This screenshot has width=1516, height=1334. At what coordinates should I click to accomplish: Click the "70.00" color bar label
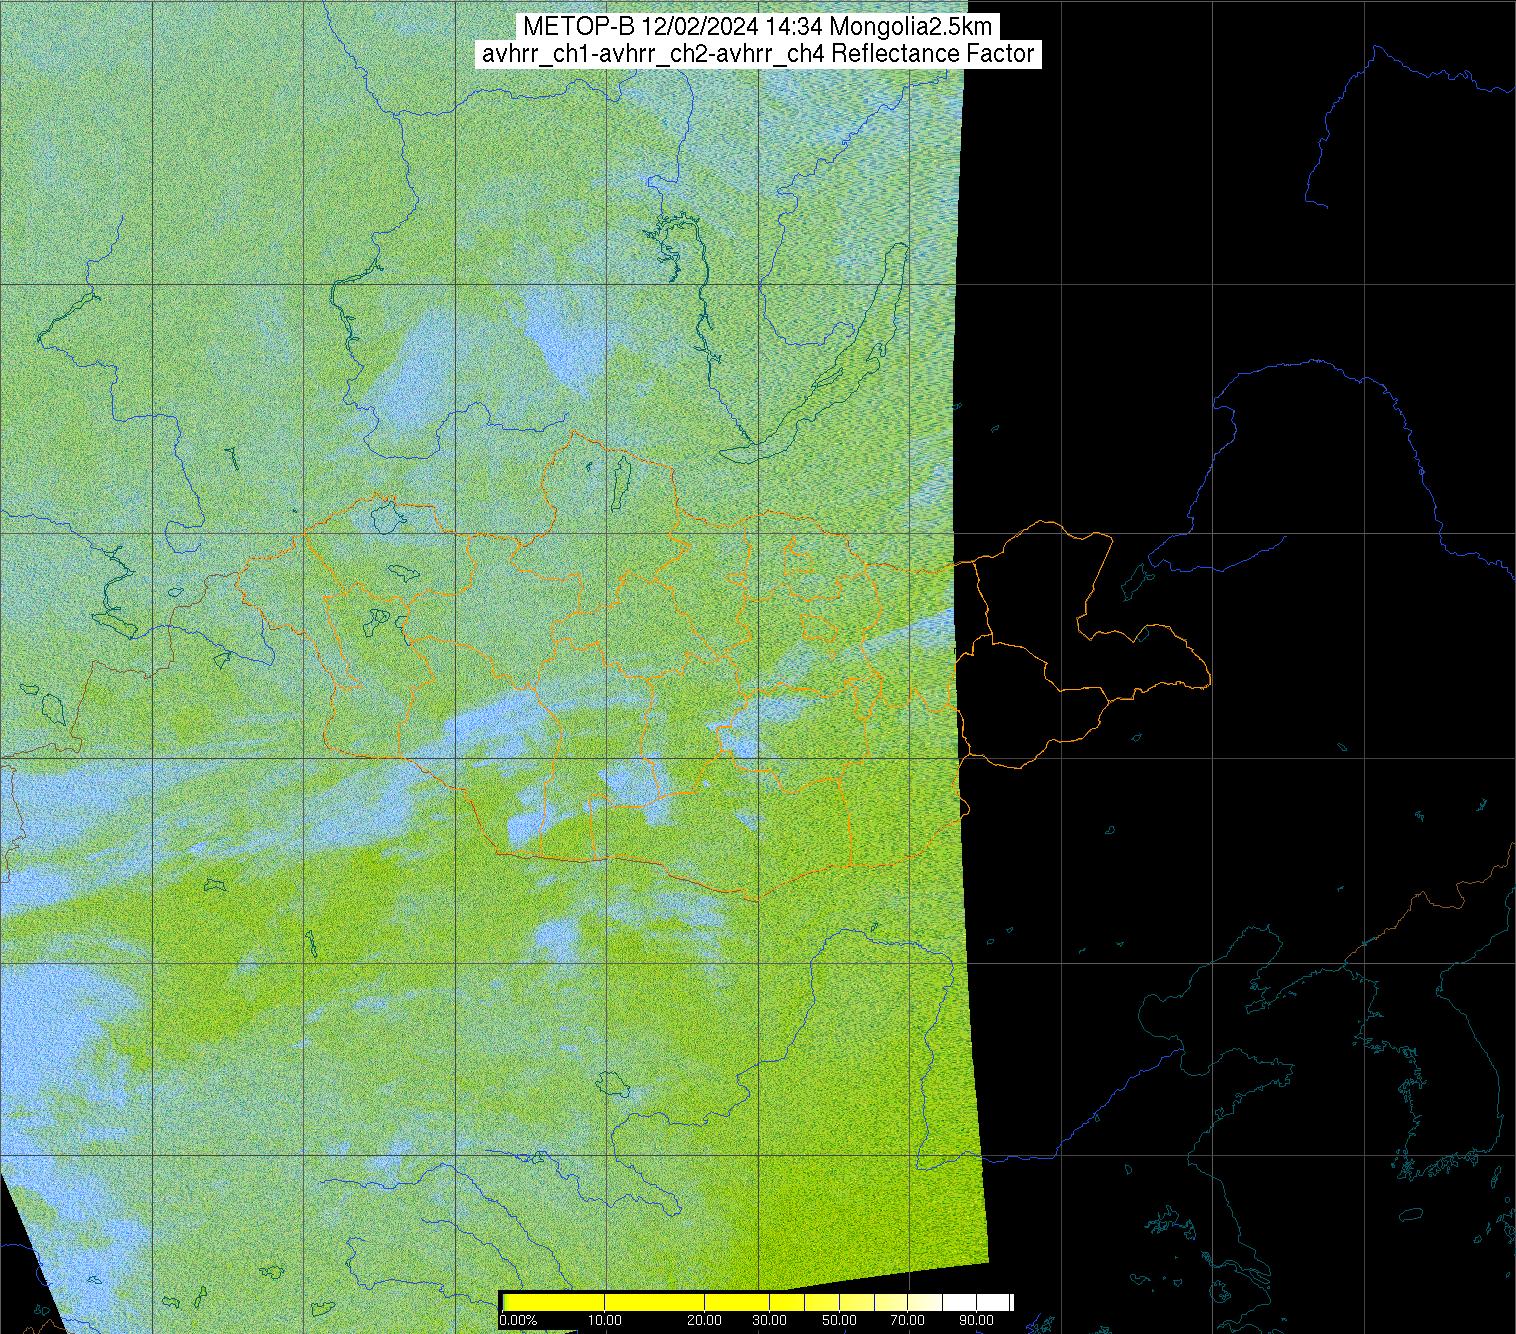[907, 1320]
